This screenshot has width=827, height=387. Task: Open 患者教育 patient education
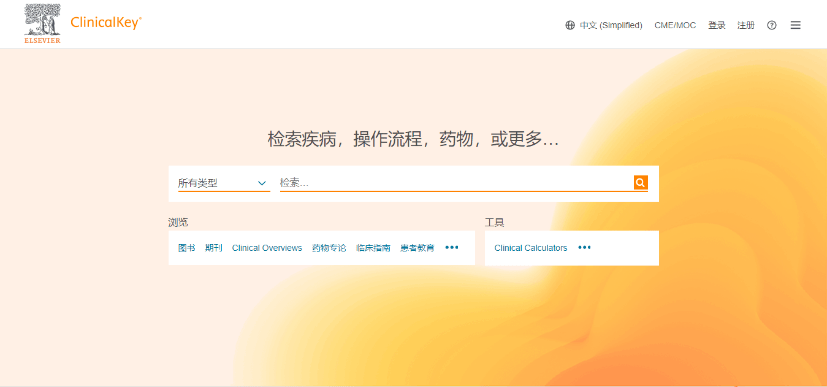point(417,248)
